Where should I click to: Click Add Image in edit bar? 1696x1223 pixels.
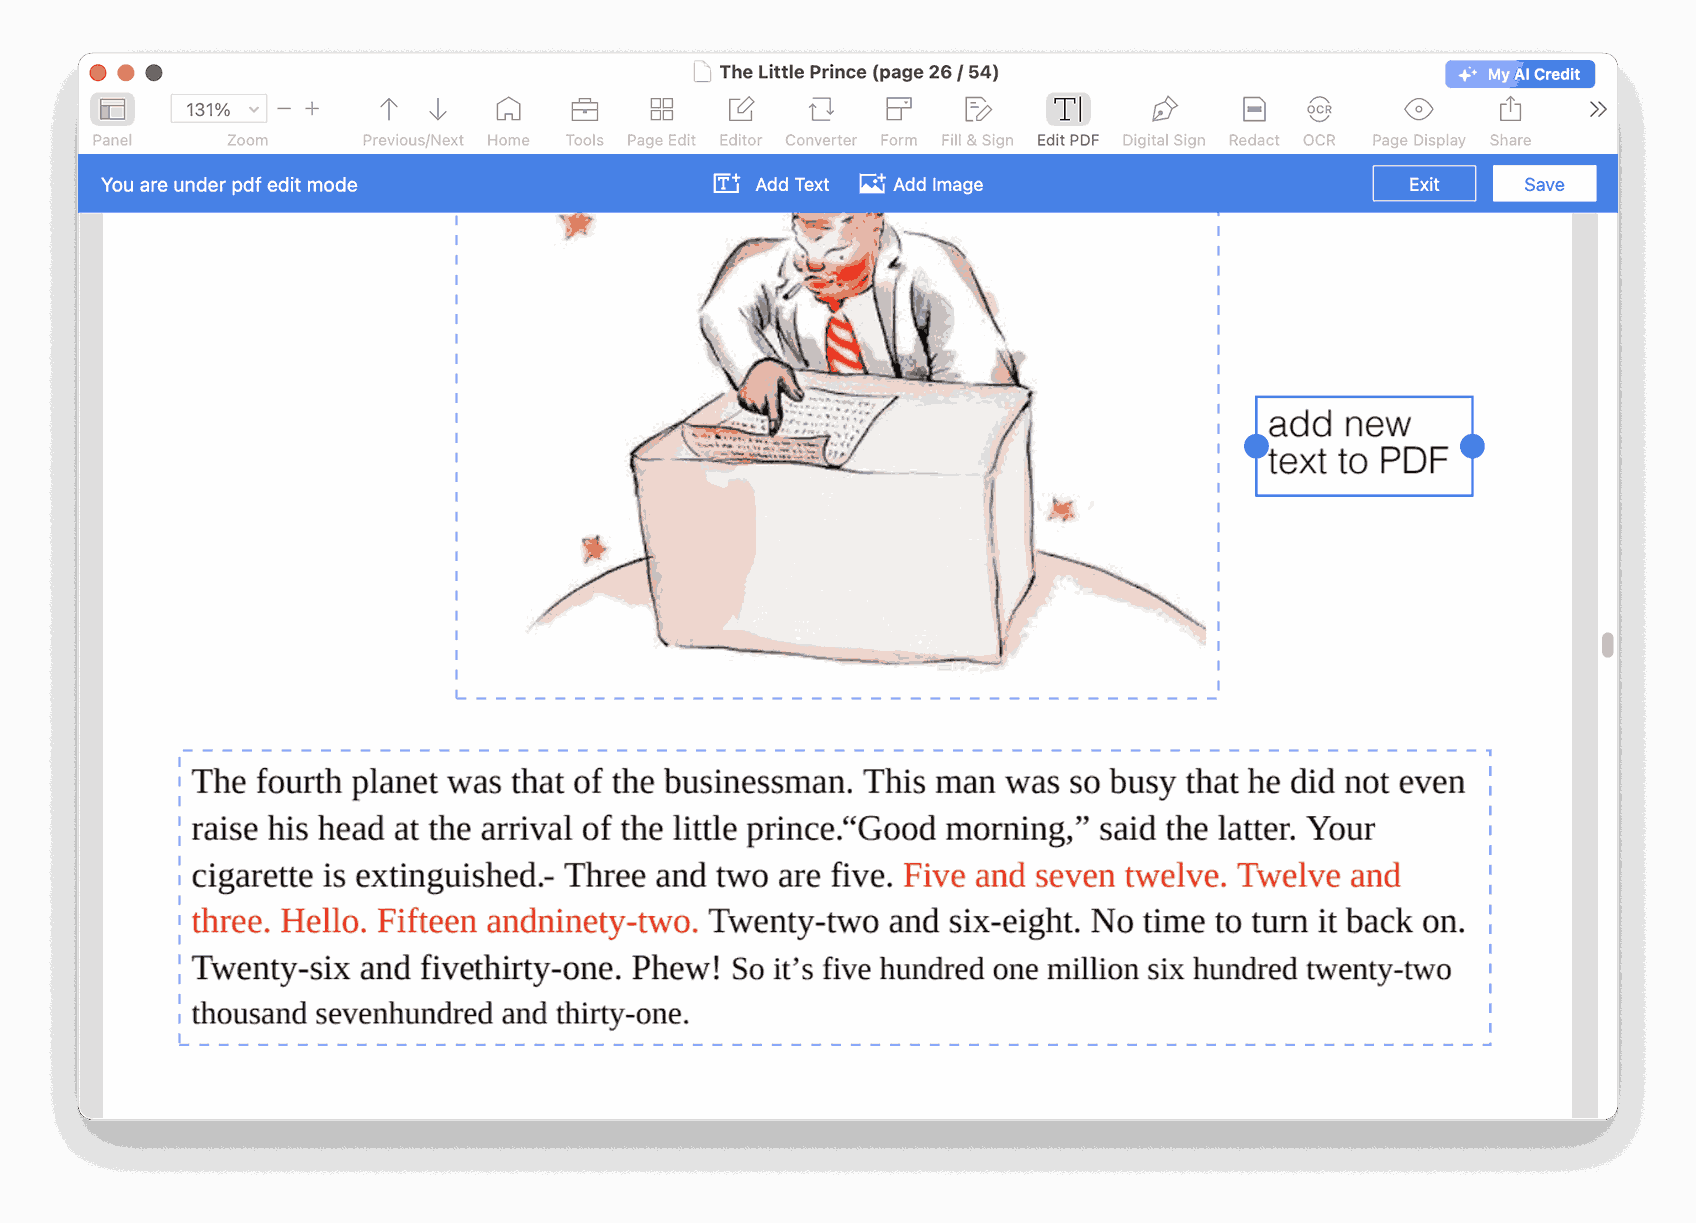click(x=921, y=184)
